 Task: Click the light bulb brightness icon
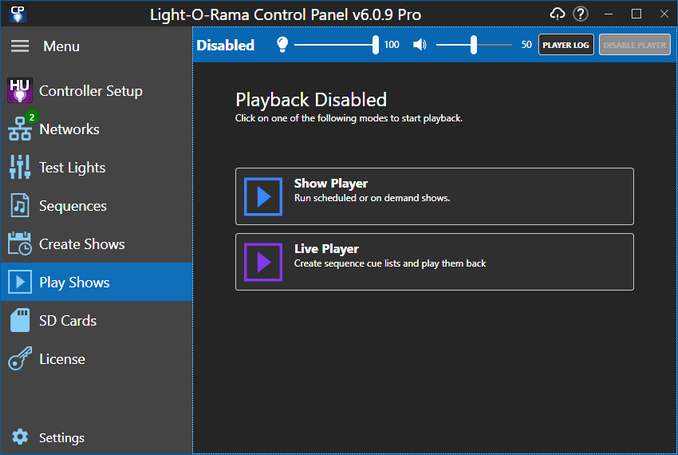(x=282, y=45)
